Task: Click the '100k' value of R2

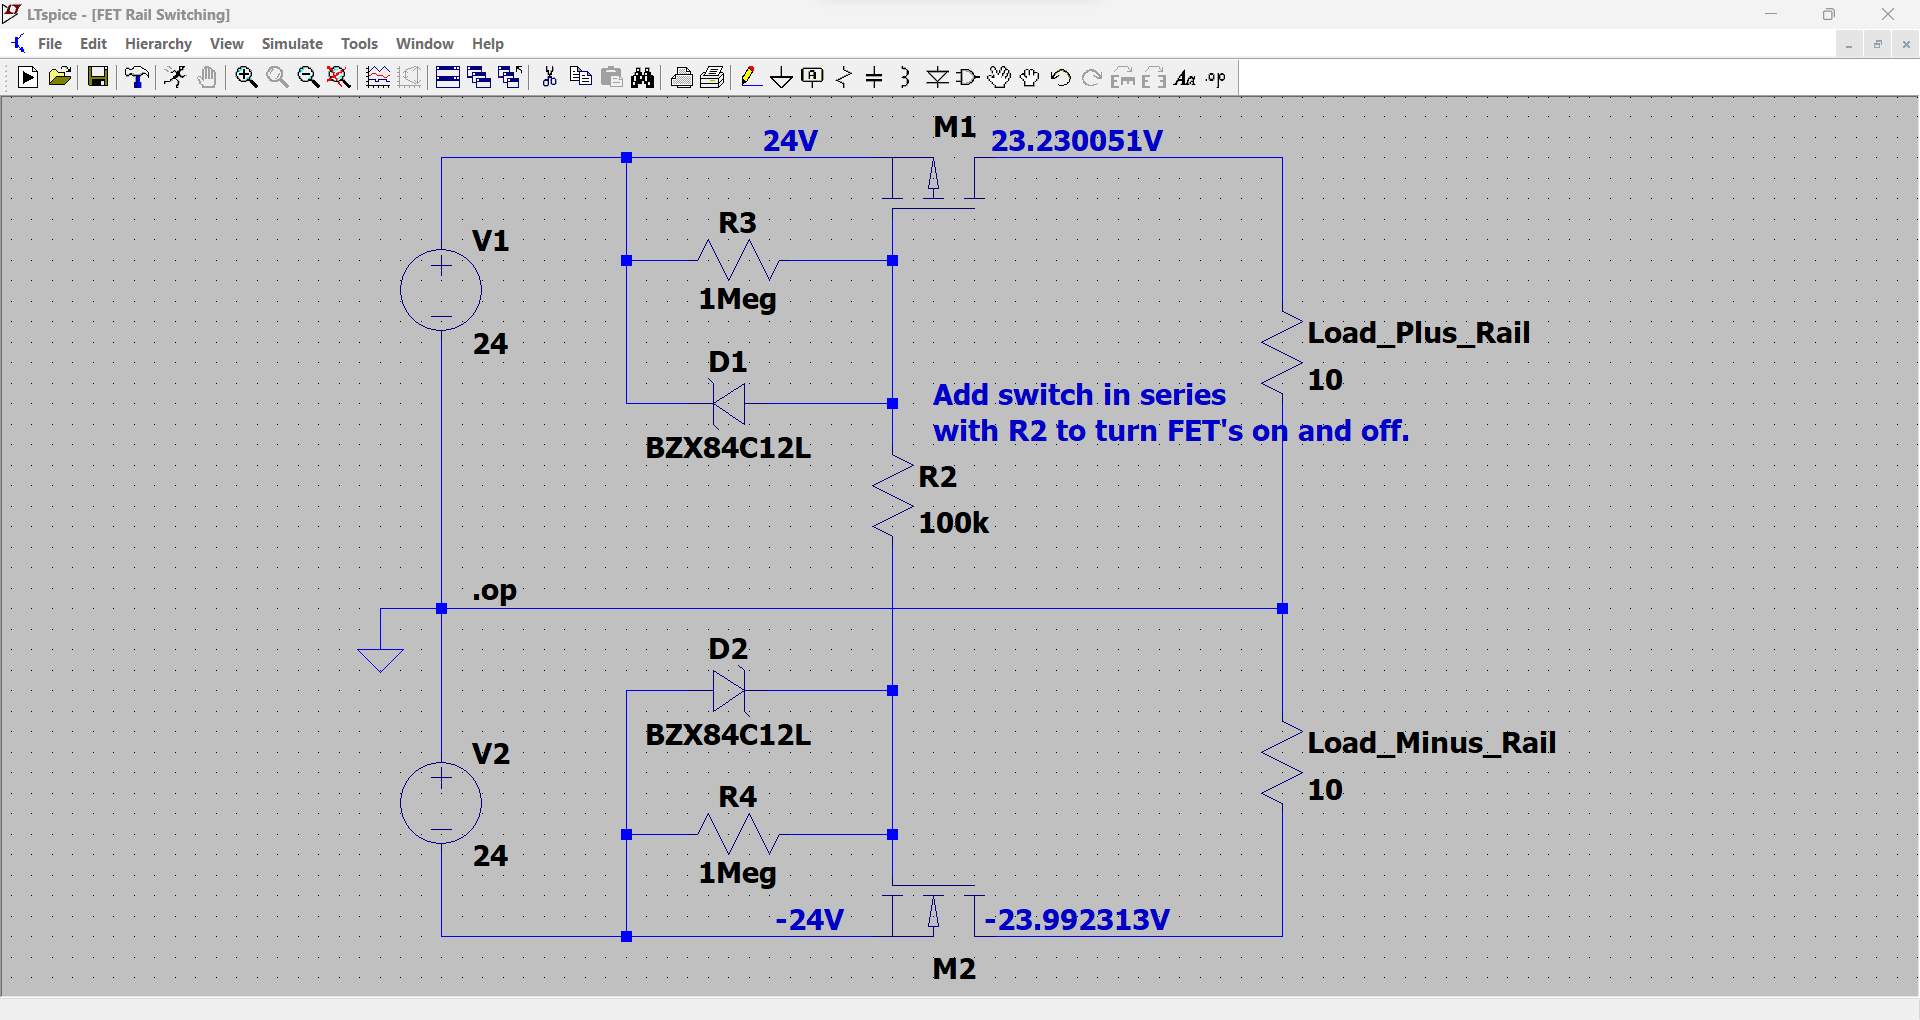Action: pyautogui.click(x=954, y=523)
